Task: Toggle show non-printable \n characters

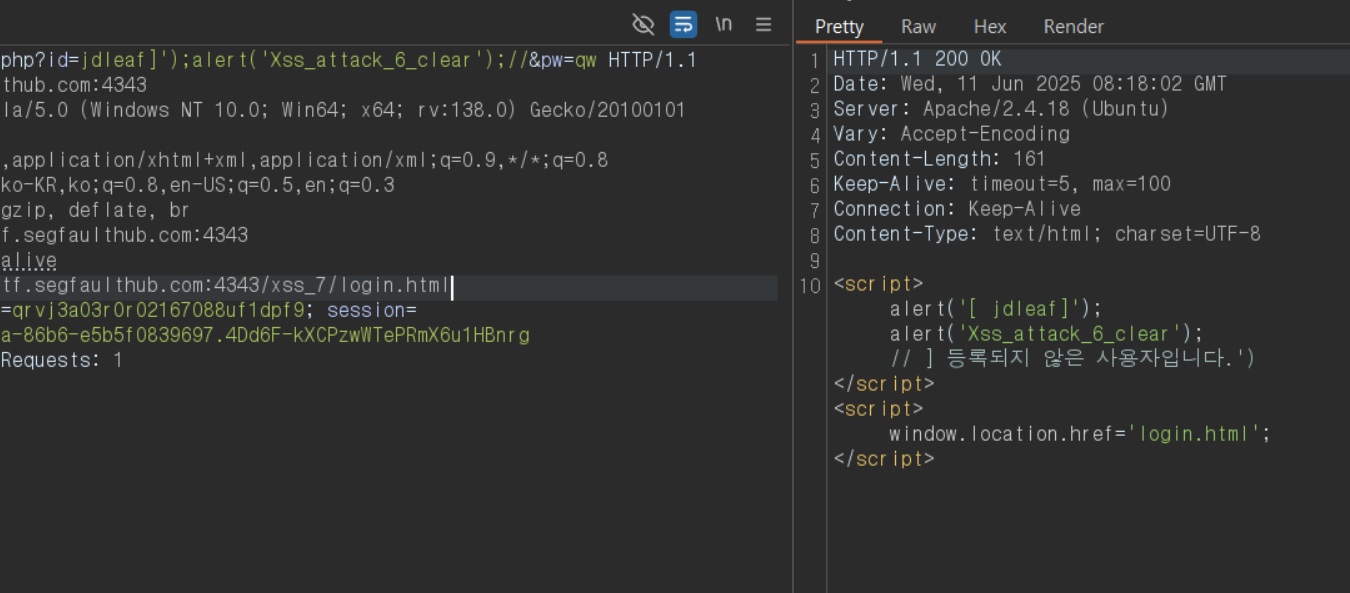Action: point(723,24)
